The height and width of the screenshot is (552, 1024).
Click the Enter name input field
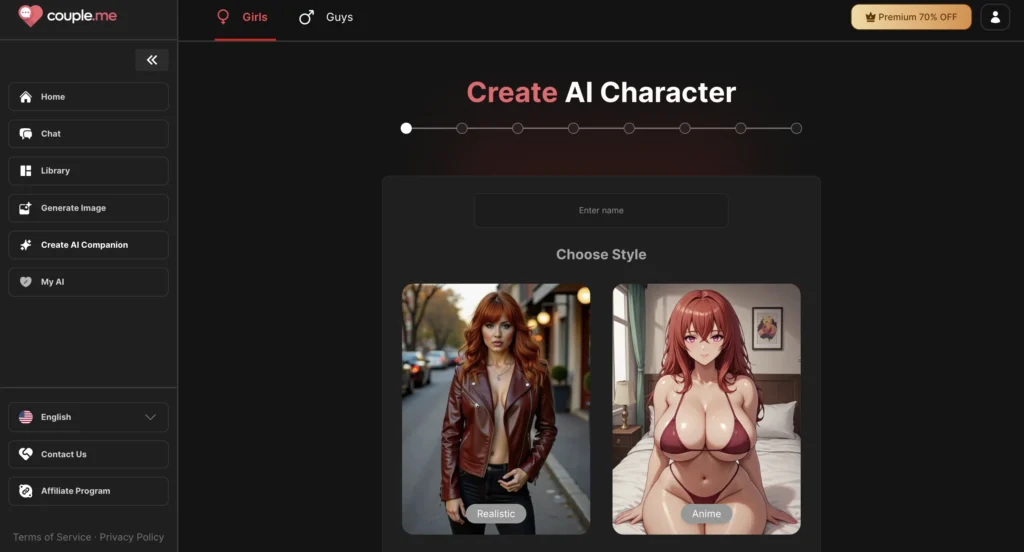point(601,211)
